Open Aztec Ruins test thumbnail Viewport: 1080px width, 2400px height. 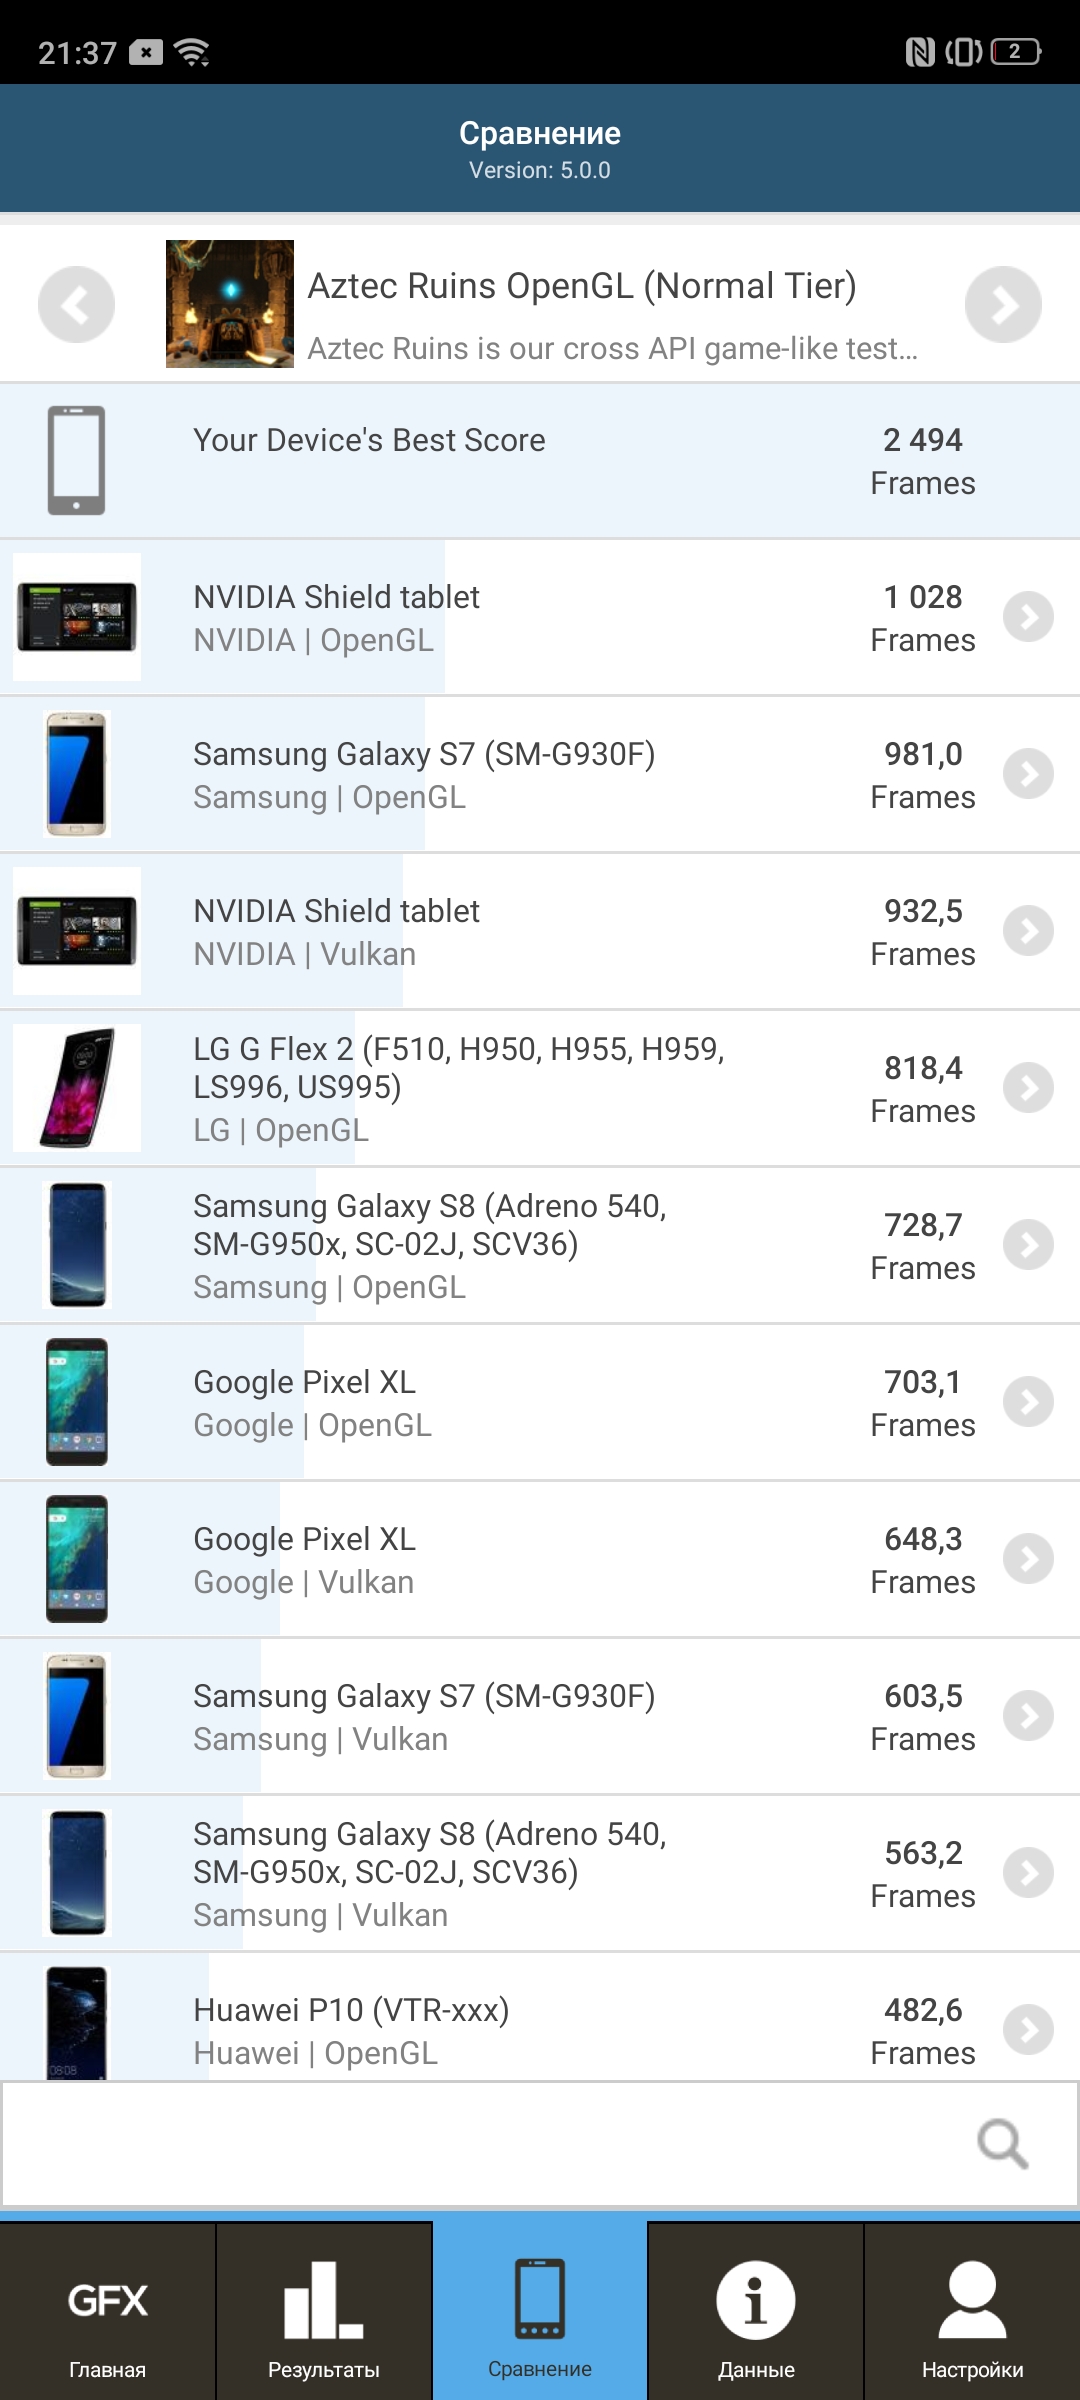coord(230,304)
